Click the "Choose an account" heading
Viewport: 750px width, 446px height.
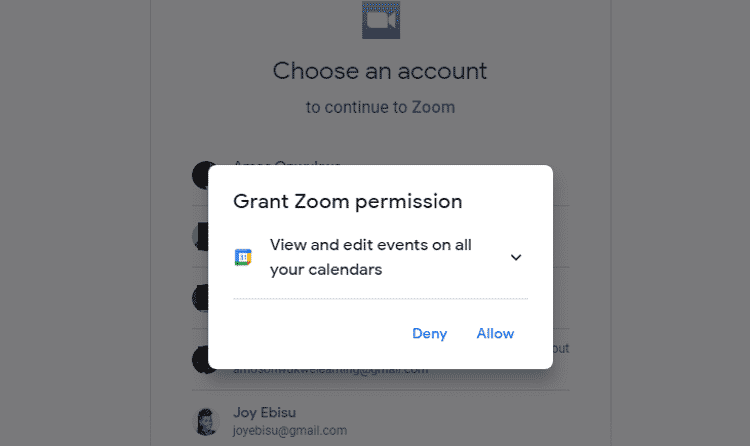(380, 71)
